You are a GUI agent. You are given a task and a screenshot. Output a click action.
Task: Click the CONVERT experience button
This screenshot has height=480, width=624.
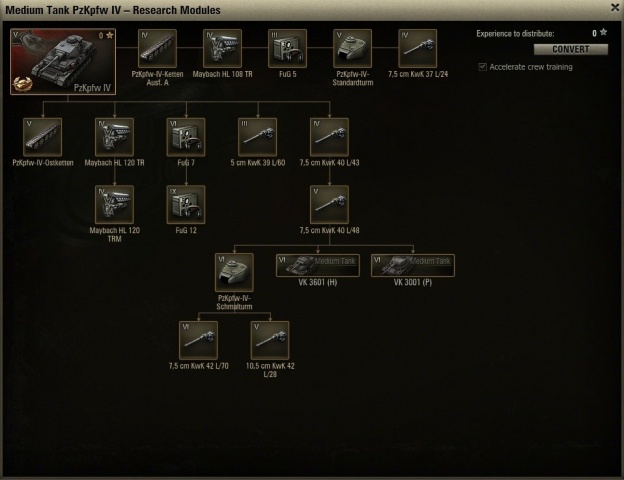coord(571,49)
